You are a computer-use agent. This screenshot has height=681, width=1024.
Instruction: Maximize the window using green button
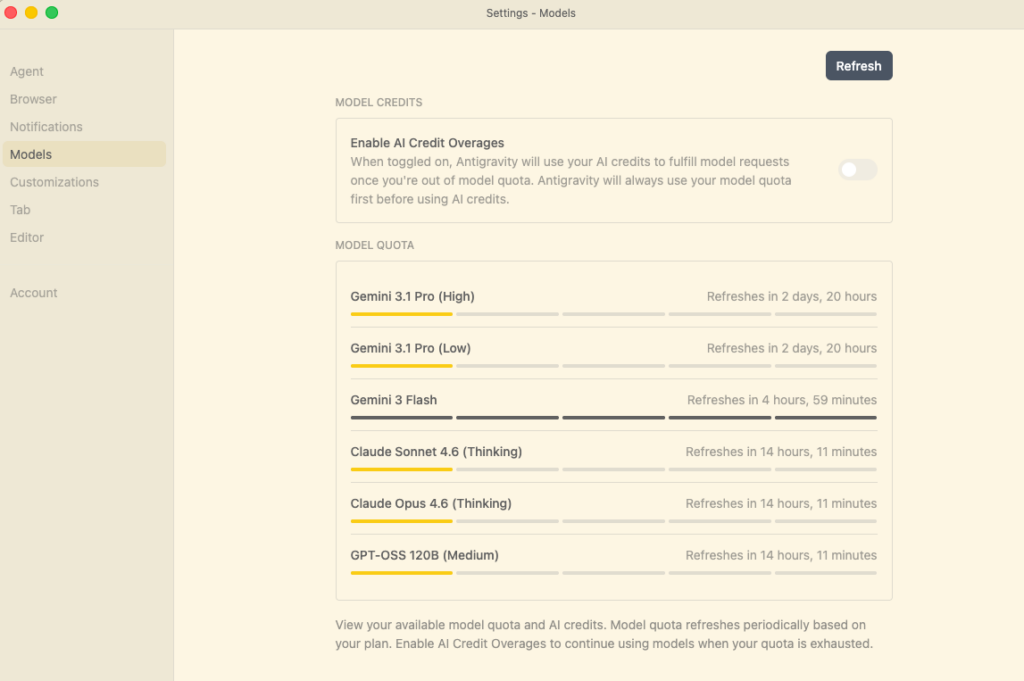point(52,13)
